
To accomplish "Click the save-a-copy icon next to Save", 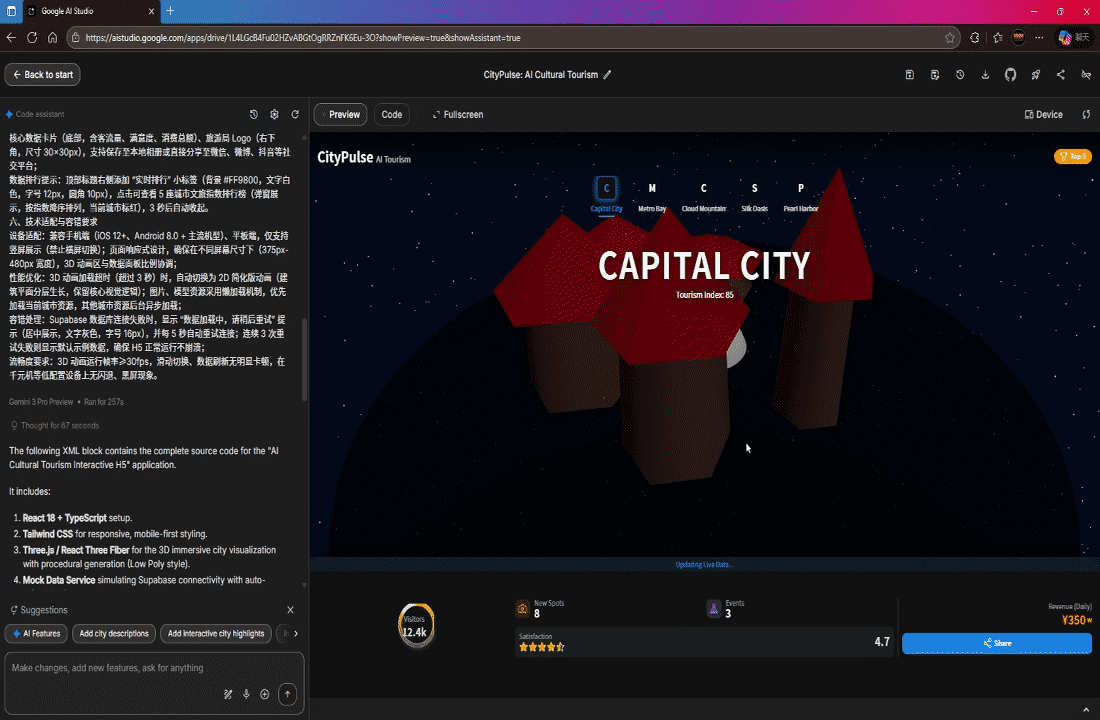I will pyautogui.click(x=934, y=74).
